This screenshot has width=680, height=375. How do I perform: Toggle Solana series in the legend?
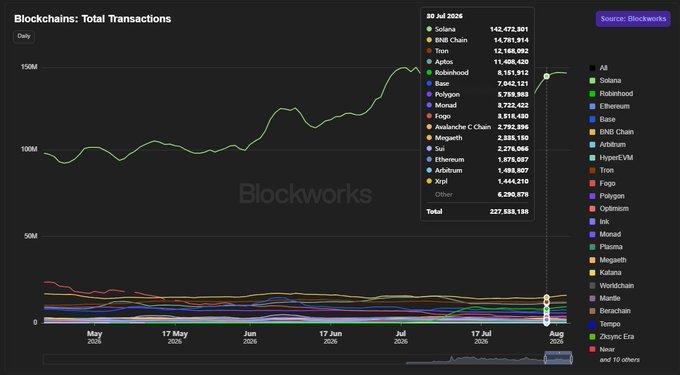point(605,81)
